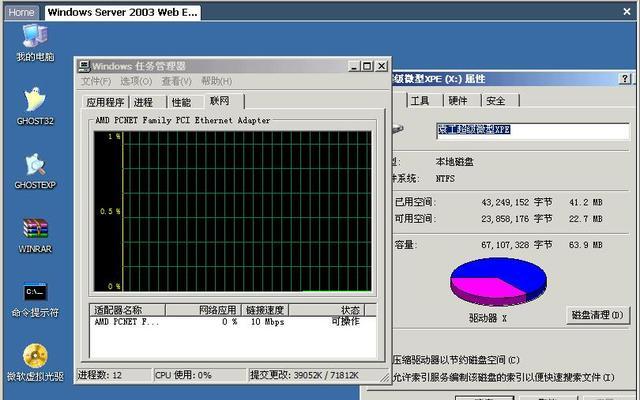Select the GHOST32 desktop icon

pyautogui.click(x=35, y=106)
